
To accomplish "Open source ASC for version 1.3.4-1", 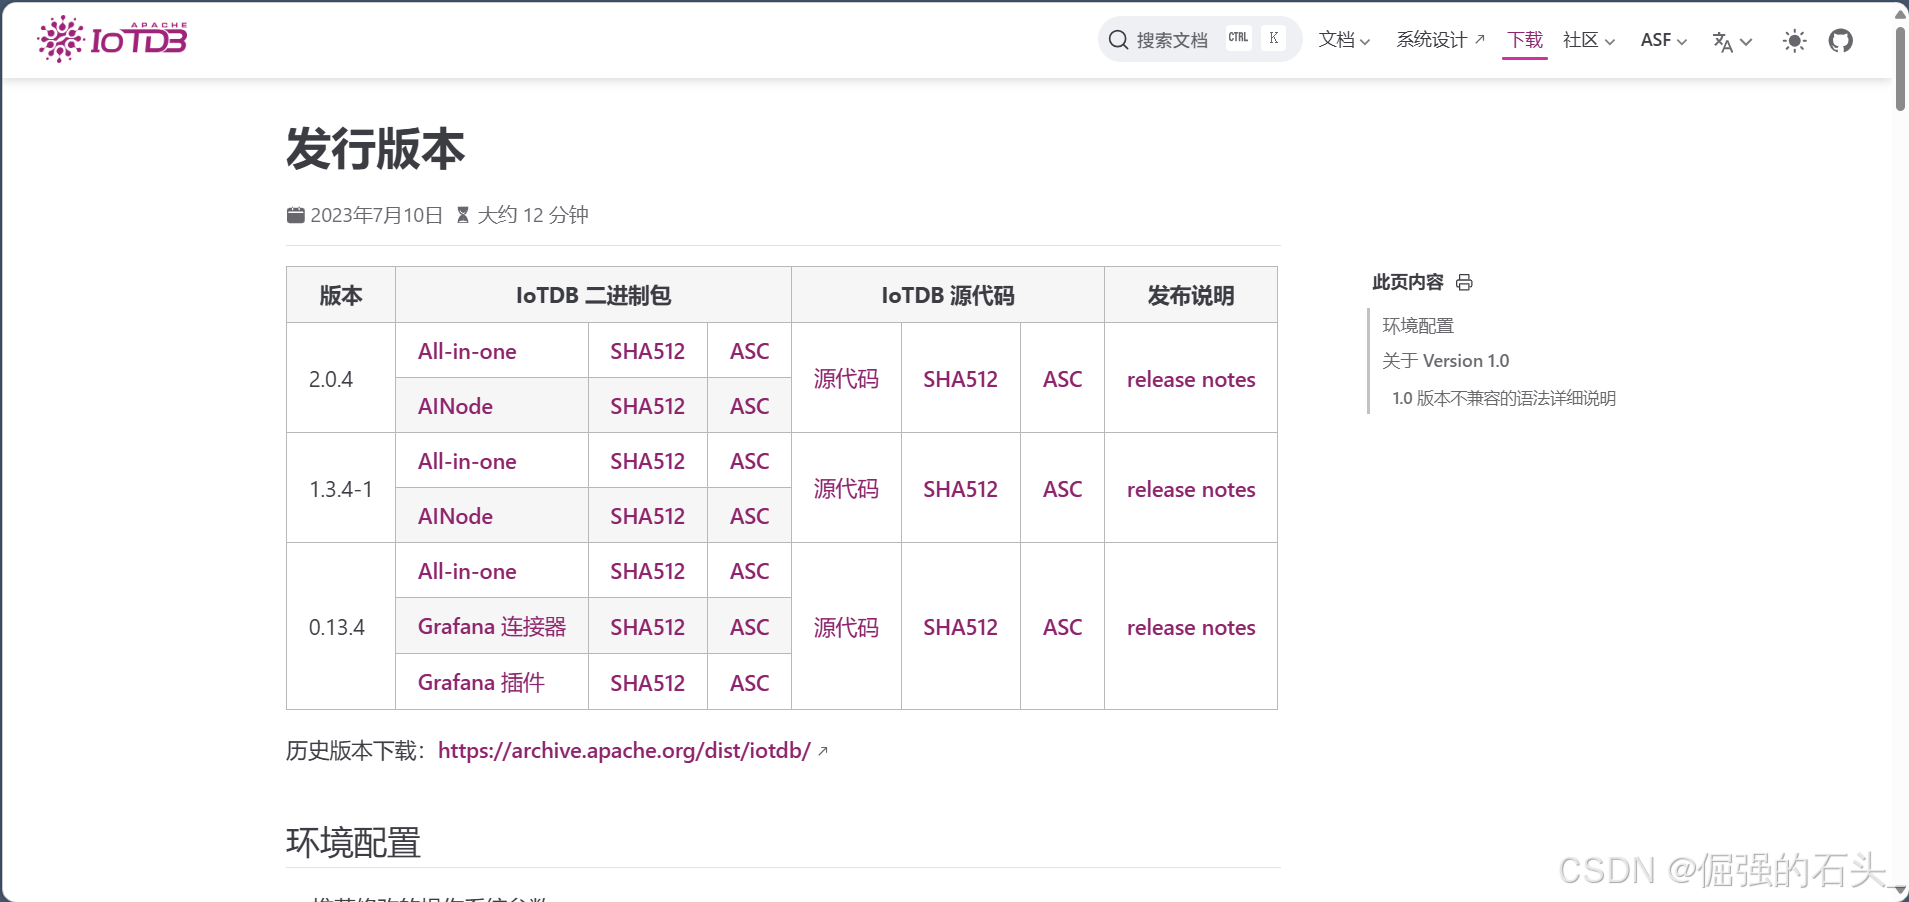I will pyautogui.click(x=1062, y=489).
